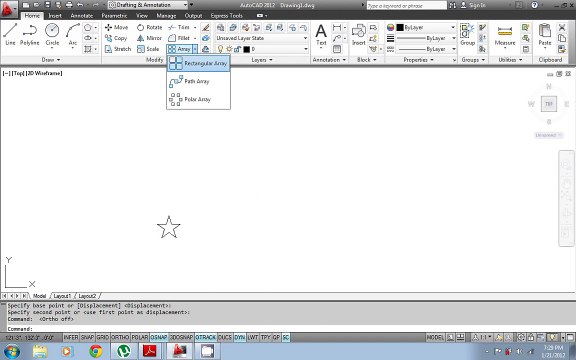The height and width of the screenshot is (360, 576).
Task: Click the MODEL space button in status bar
Action: 435,337
